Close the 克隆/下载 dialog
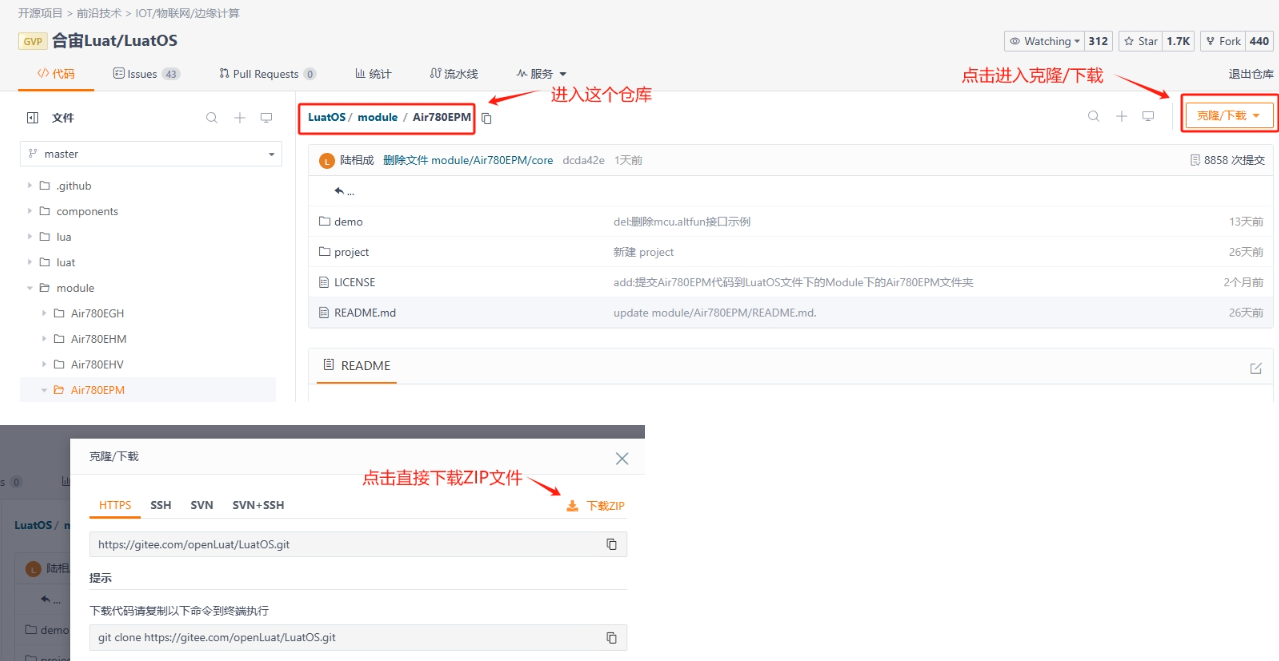The height and width of the screenshot is (661, 1279). 622,458
